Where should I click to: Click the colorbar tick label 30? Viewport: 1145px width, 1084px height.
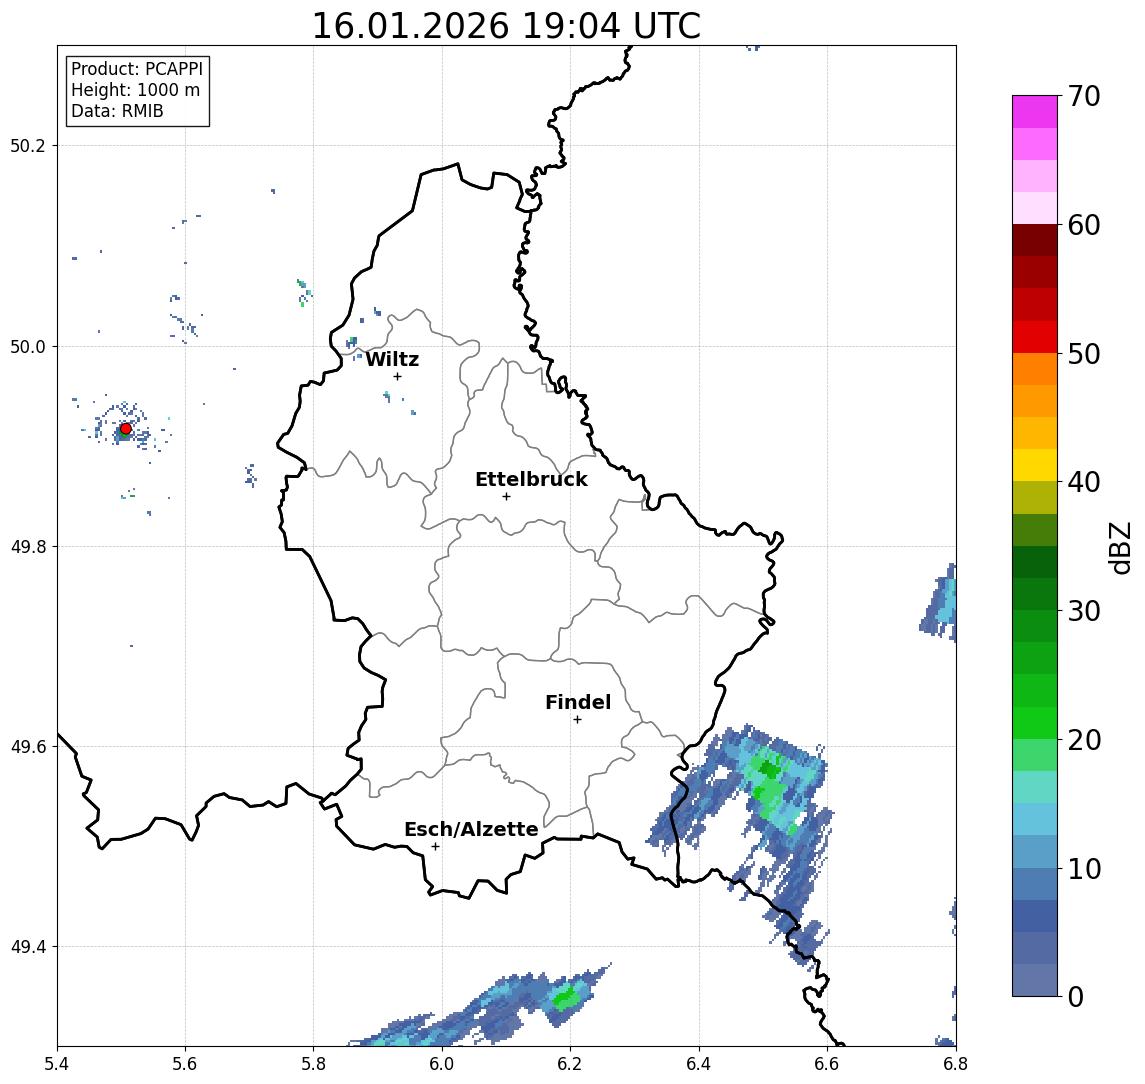pos(1084,611)
